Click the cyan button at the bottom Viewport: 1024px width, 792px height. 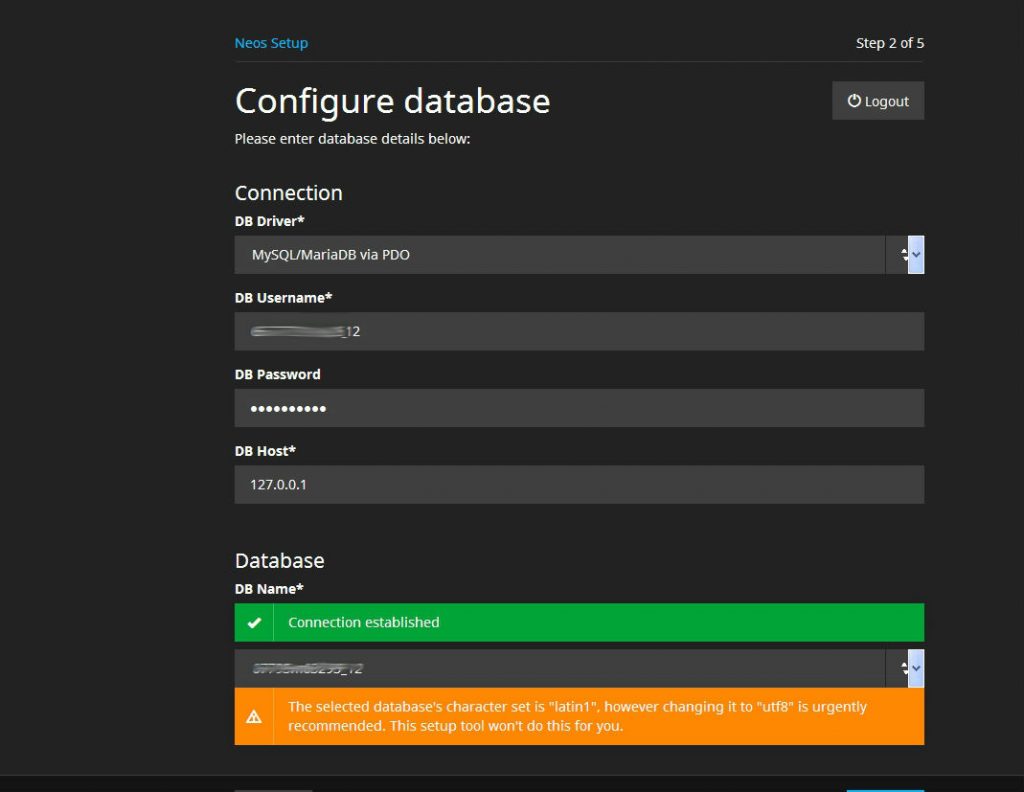click(884, 788)
